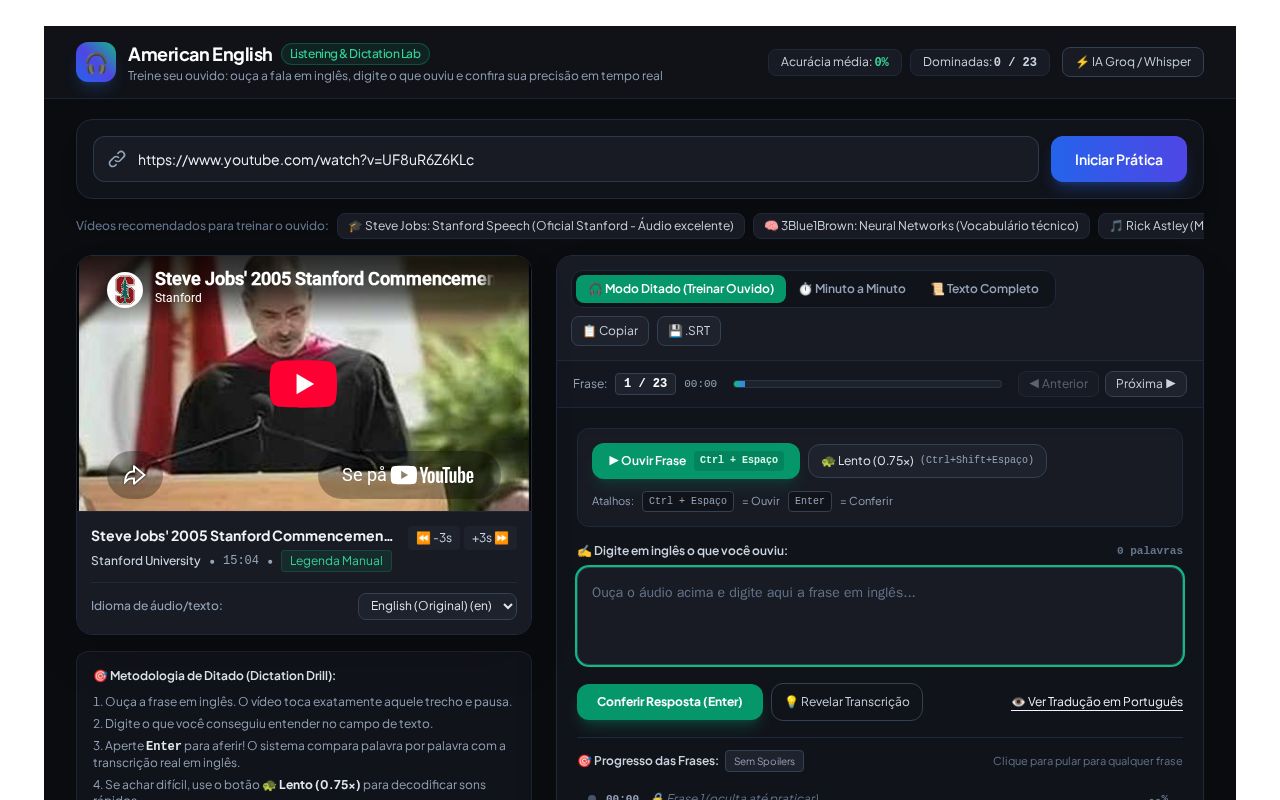Reveal transcription with lightbulb button
The width and height of the screenshot is (1280, 800).
(847, 702)
